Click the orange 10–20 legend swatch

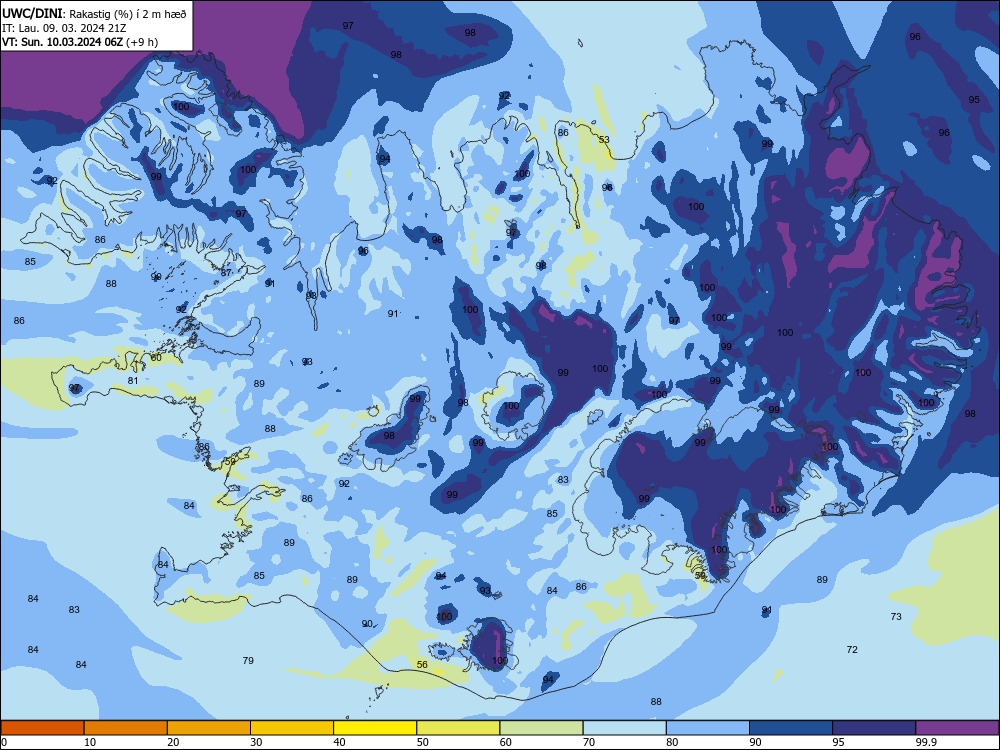tap(126, 728)
